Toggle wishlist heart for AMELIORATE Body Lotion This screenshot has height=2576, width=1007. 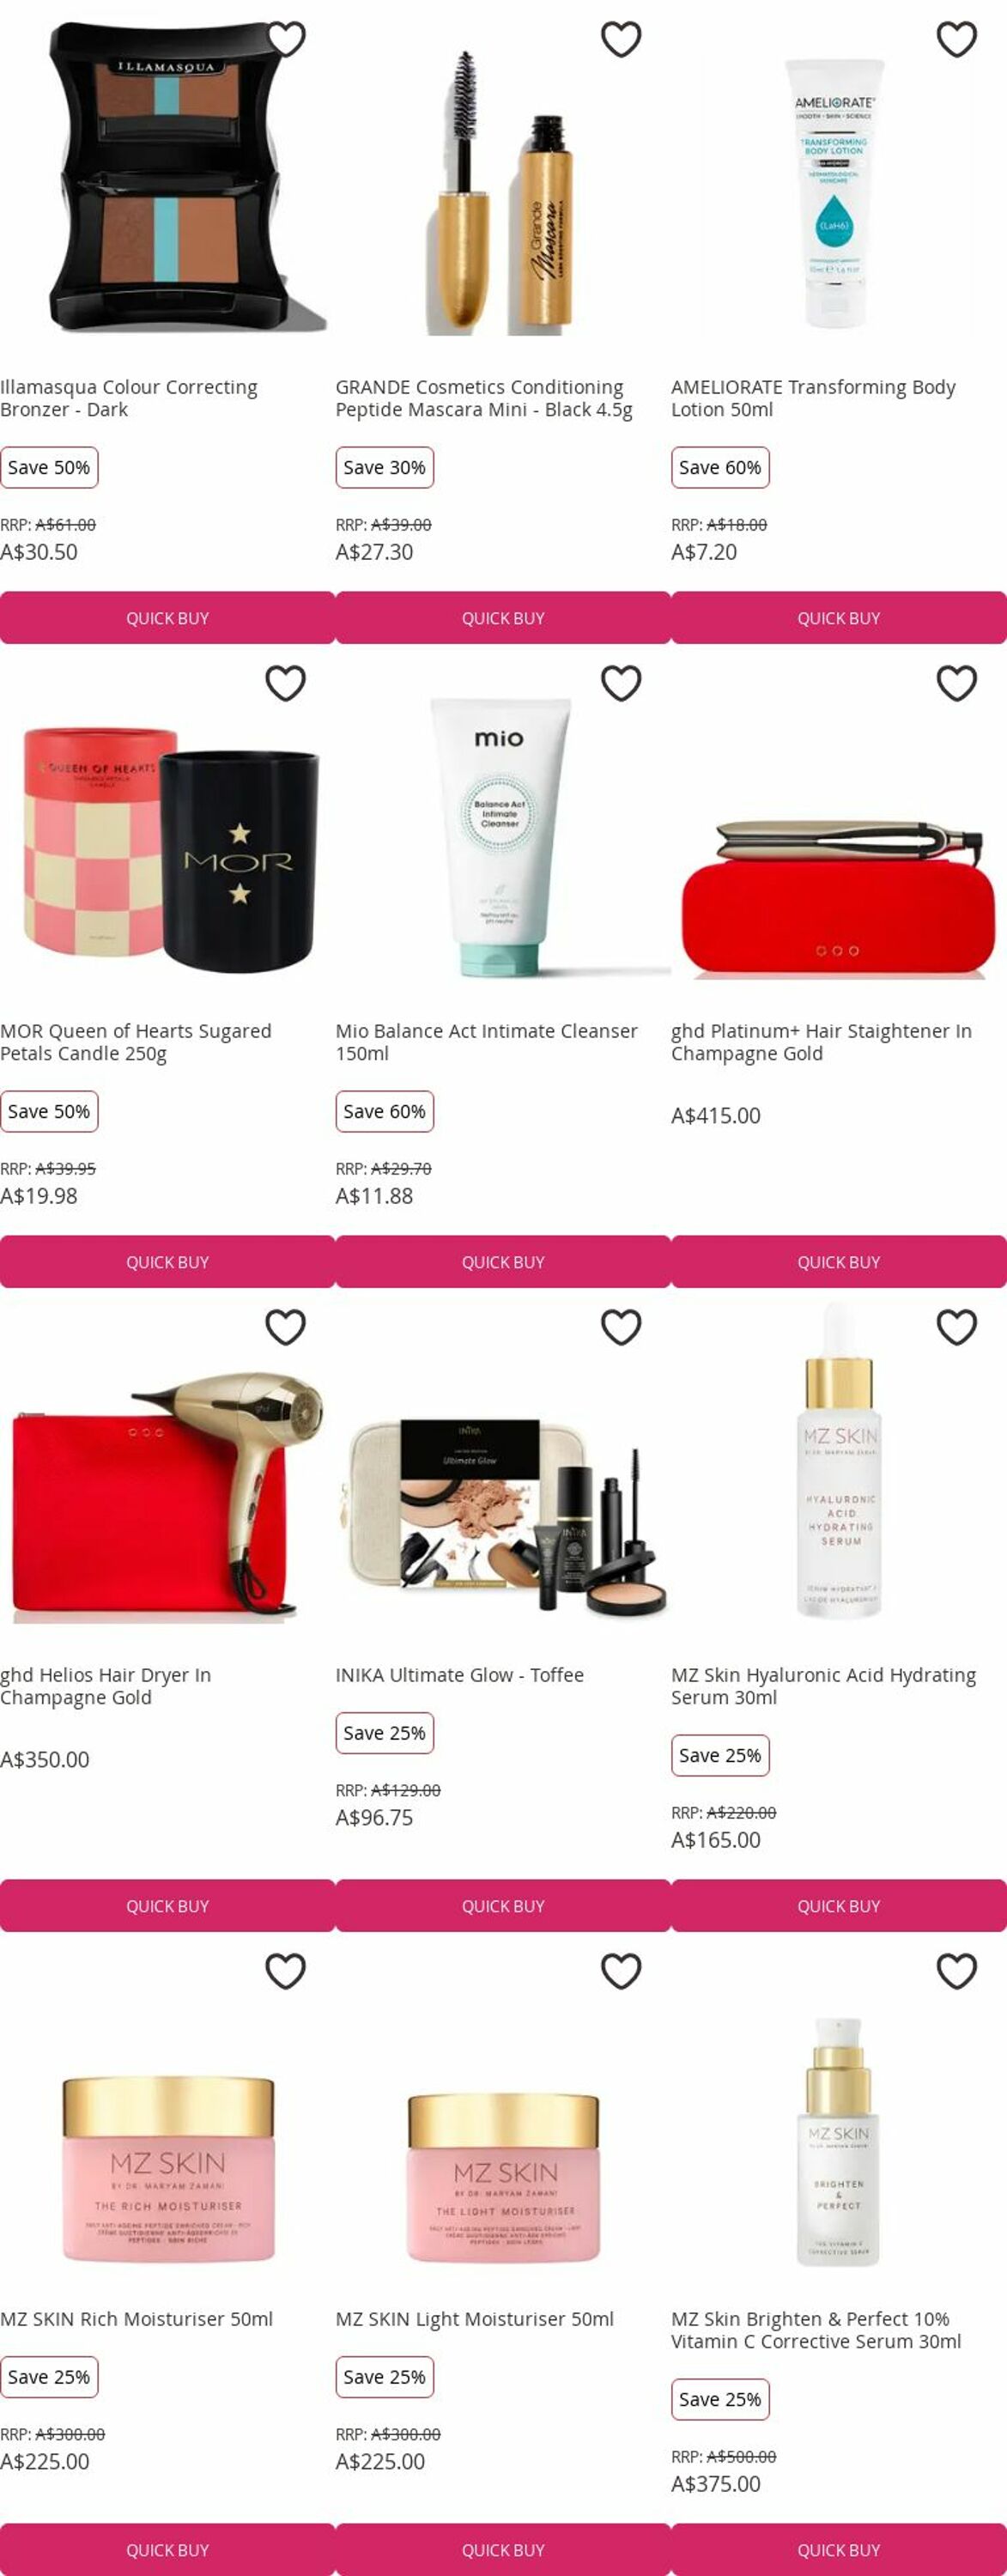(957, 39)
